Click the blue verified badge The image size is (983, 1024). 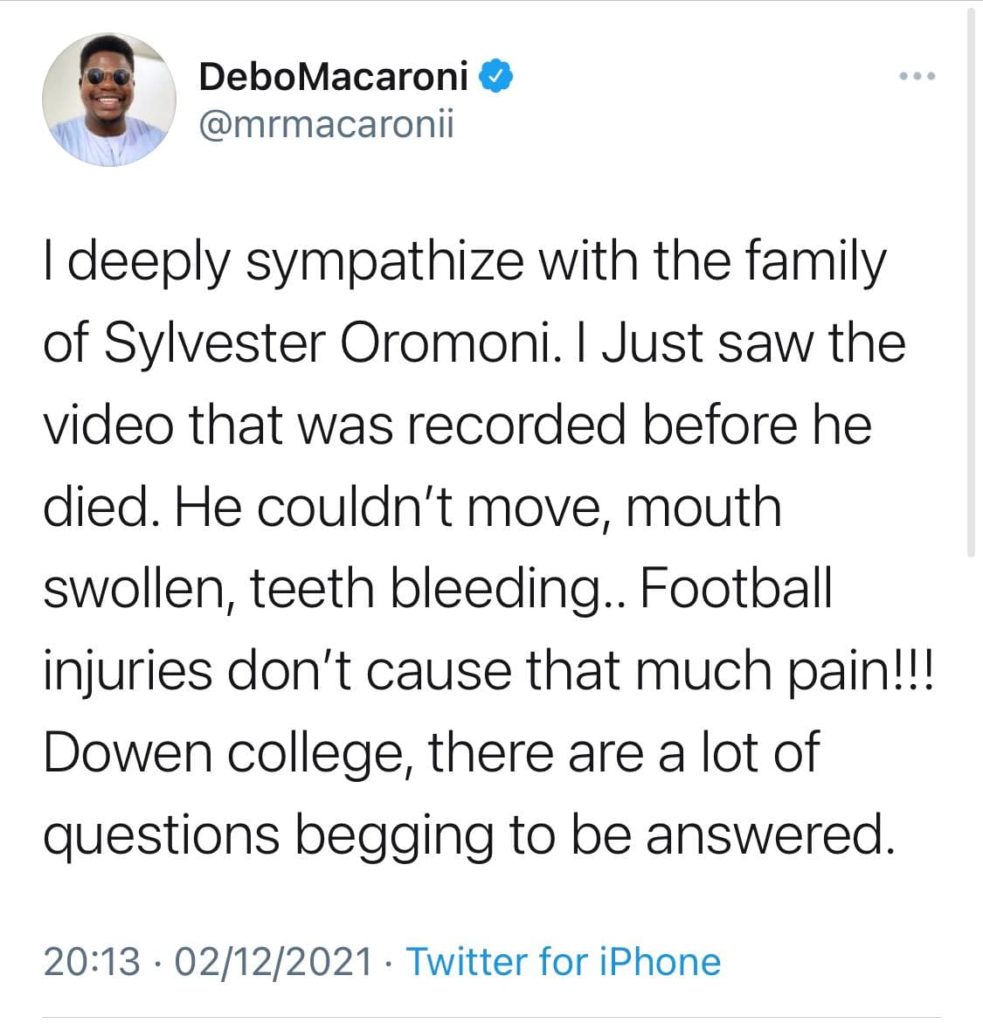[498, 77]
